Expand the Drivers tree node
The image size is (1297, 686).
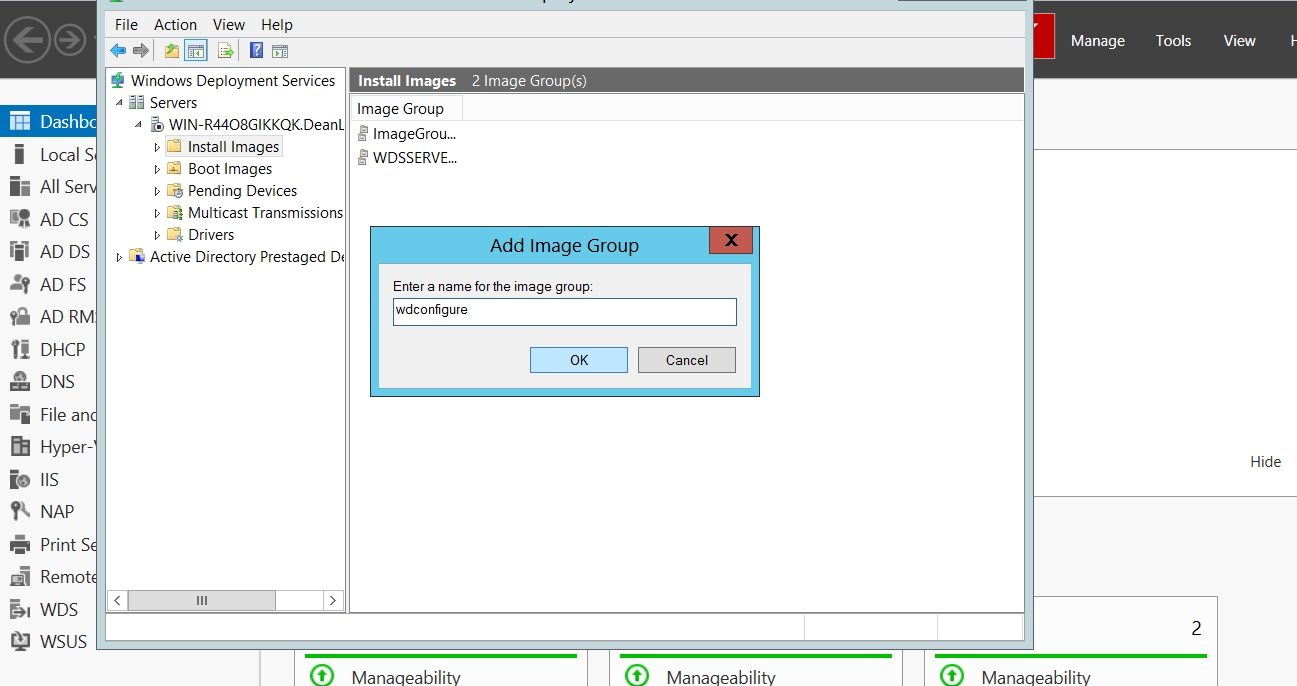tap(157, 235)
